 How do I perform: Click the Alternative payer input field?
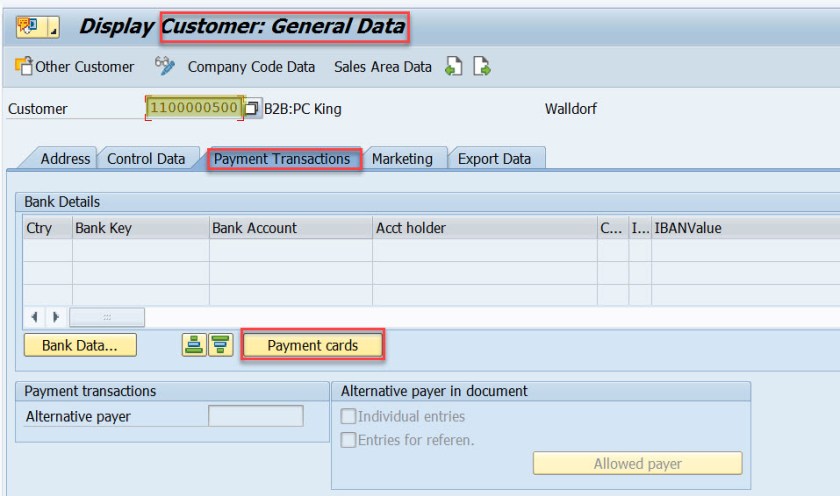[256, 416]
